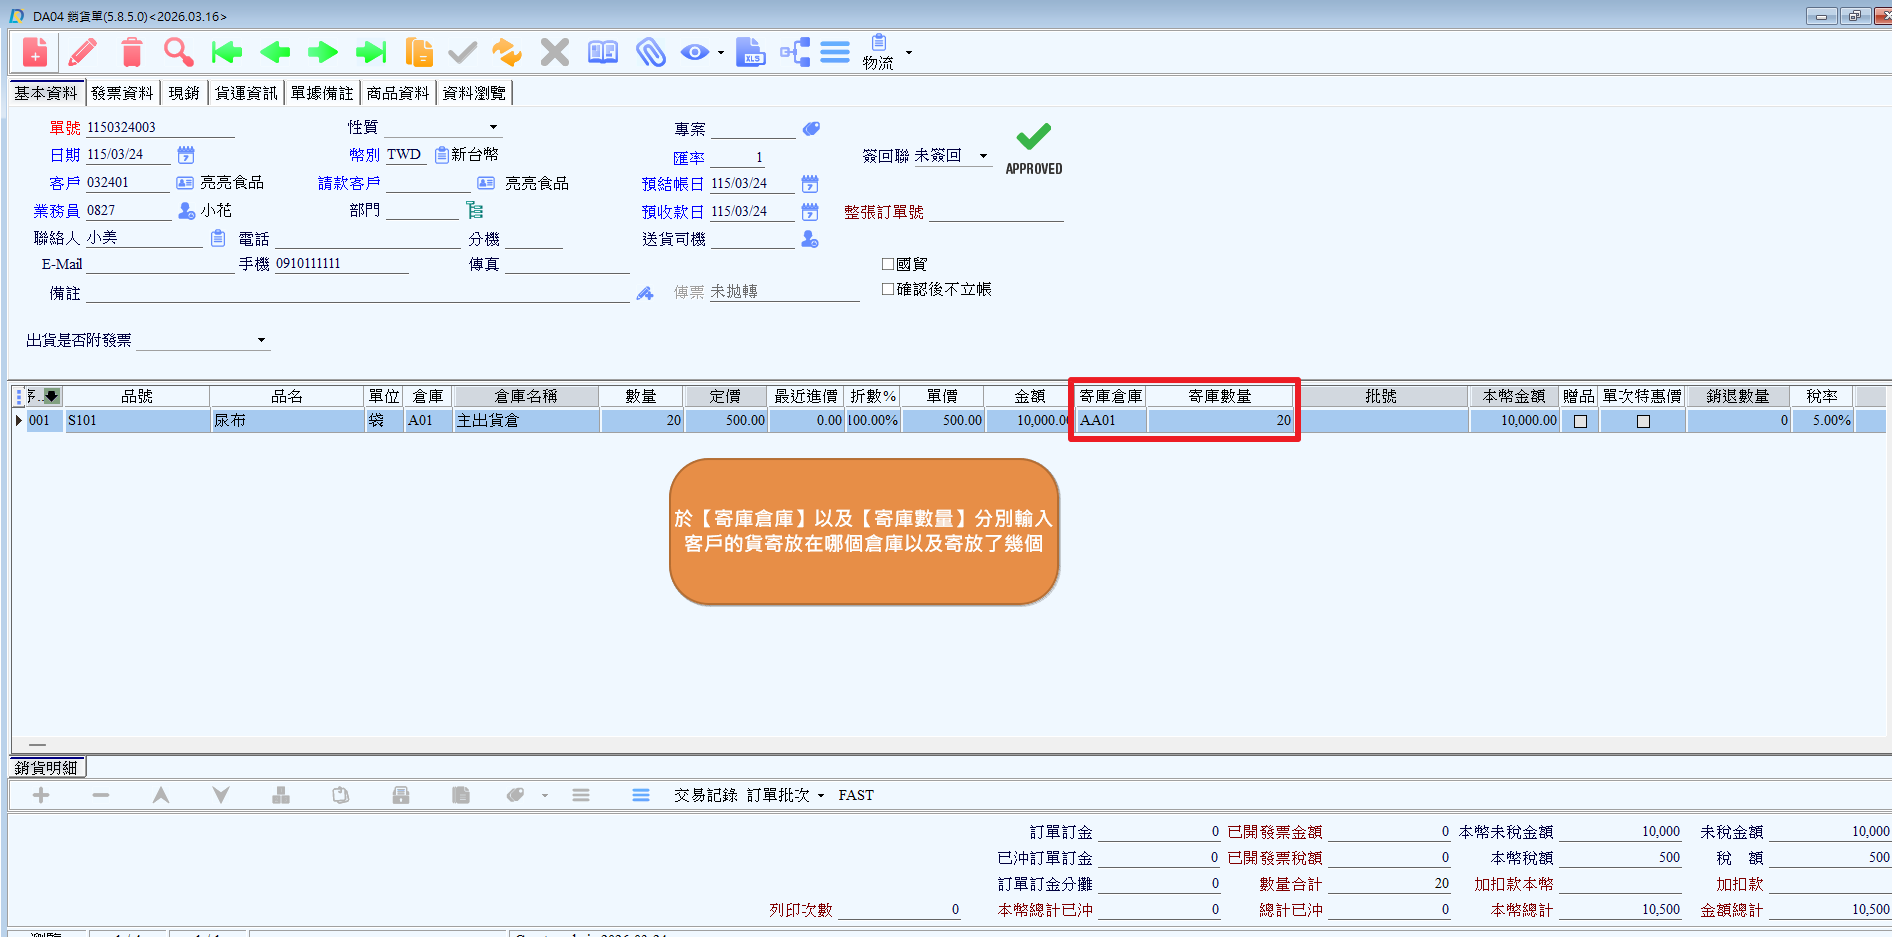
Task: Check the 確認後不立帳 checkbox
Action: (888, 289)
